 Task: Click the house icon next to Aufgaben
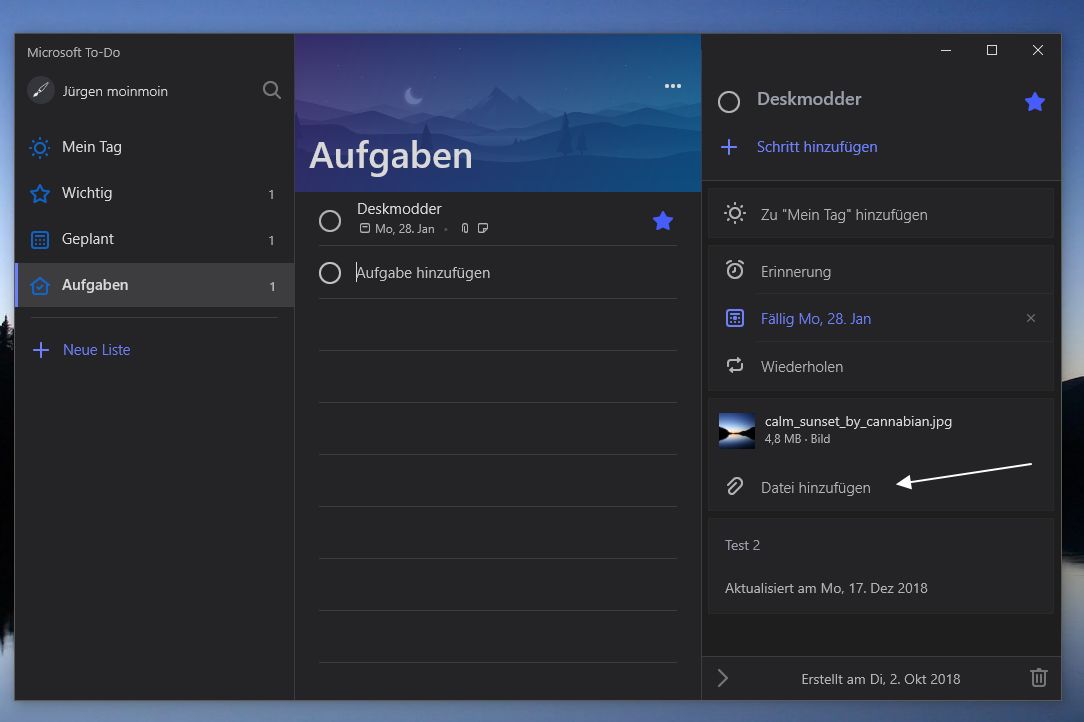pos(40,286)
